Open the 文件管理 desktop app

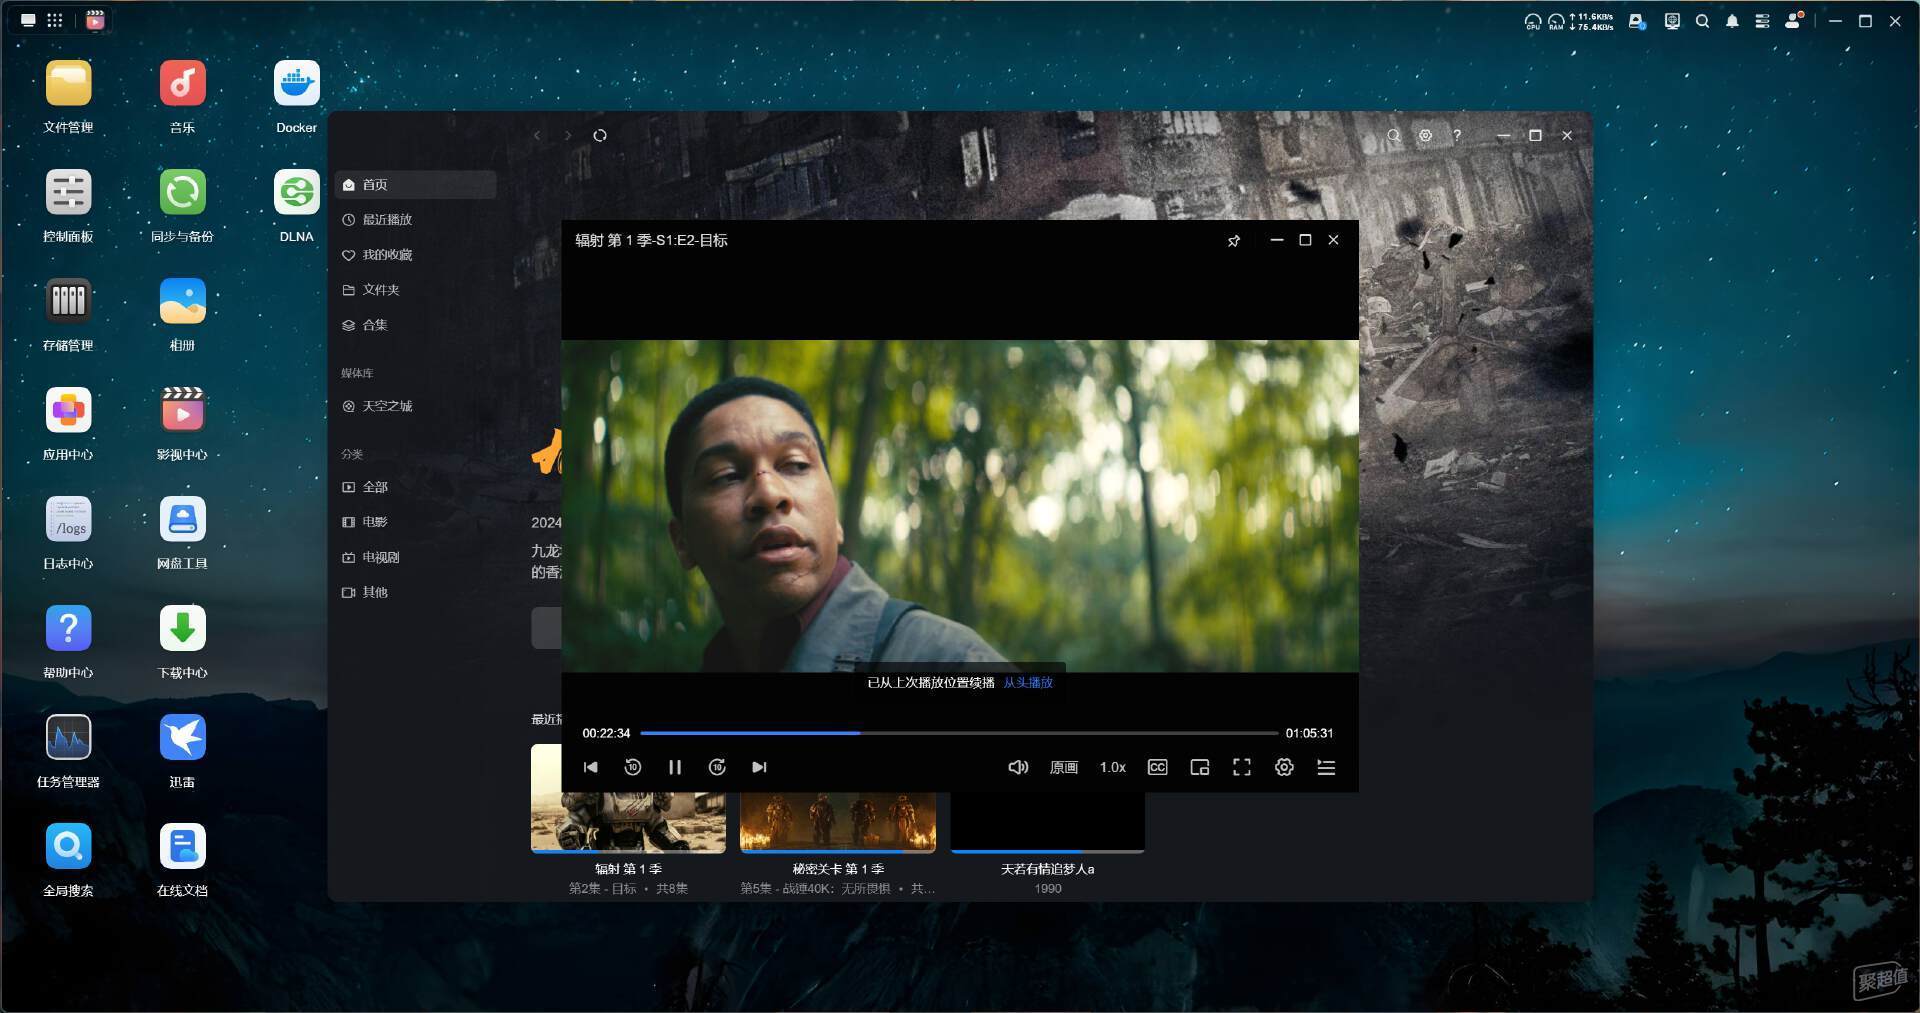[x=68, y=84]
